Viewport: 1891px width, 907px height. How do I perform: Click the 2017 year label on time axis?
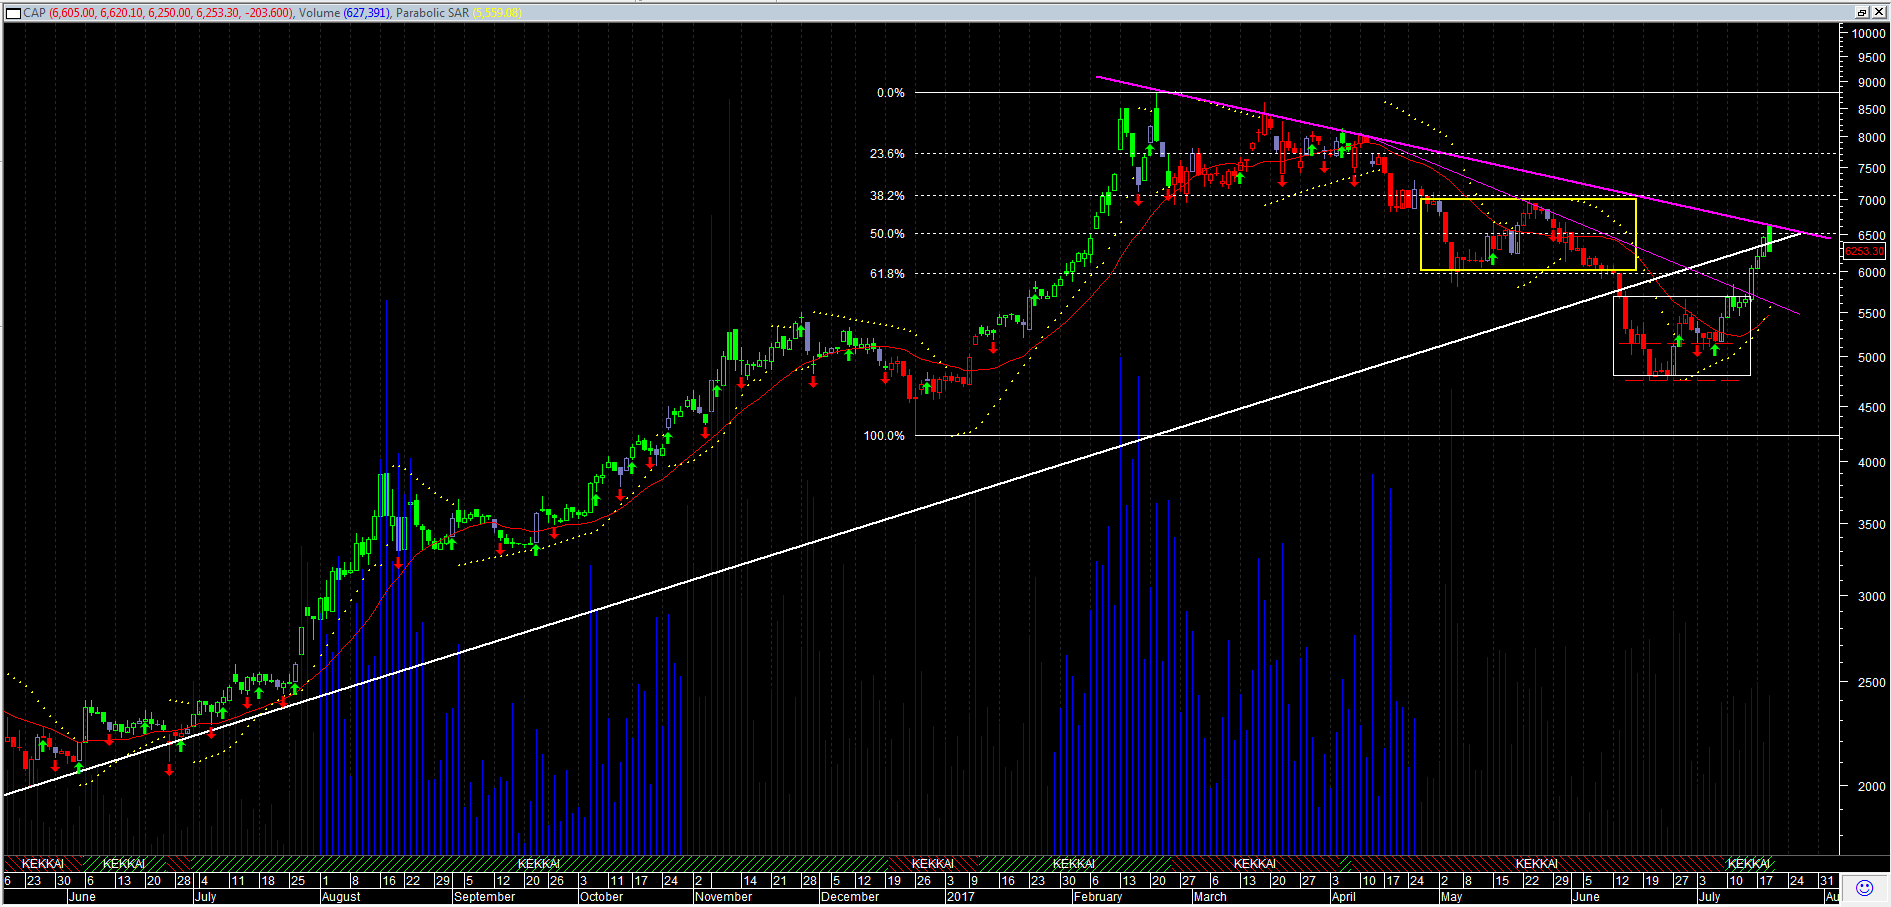[960, 897]
